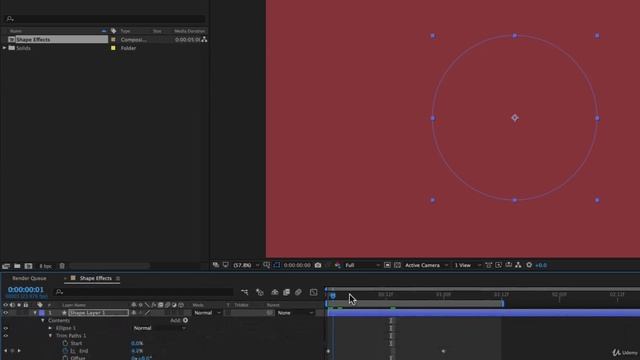This screenshot has height=360, width=640.
Task: Click the Reset Exposure icon
Action: click(x=529, y=265)
